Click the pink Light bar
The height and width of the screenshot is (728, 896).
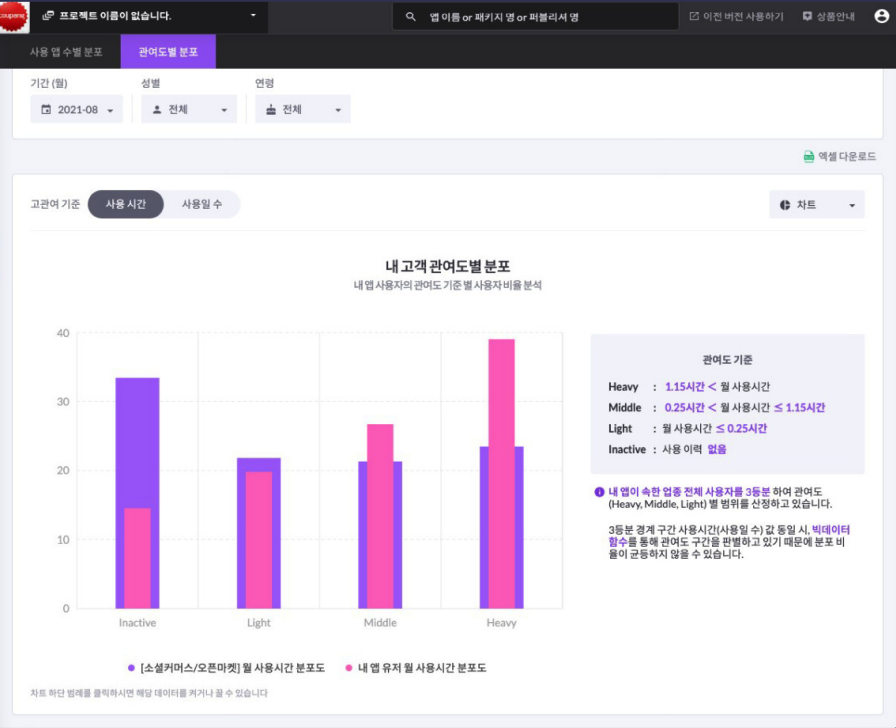(x=259, y=540)
